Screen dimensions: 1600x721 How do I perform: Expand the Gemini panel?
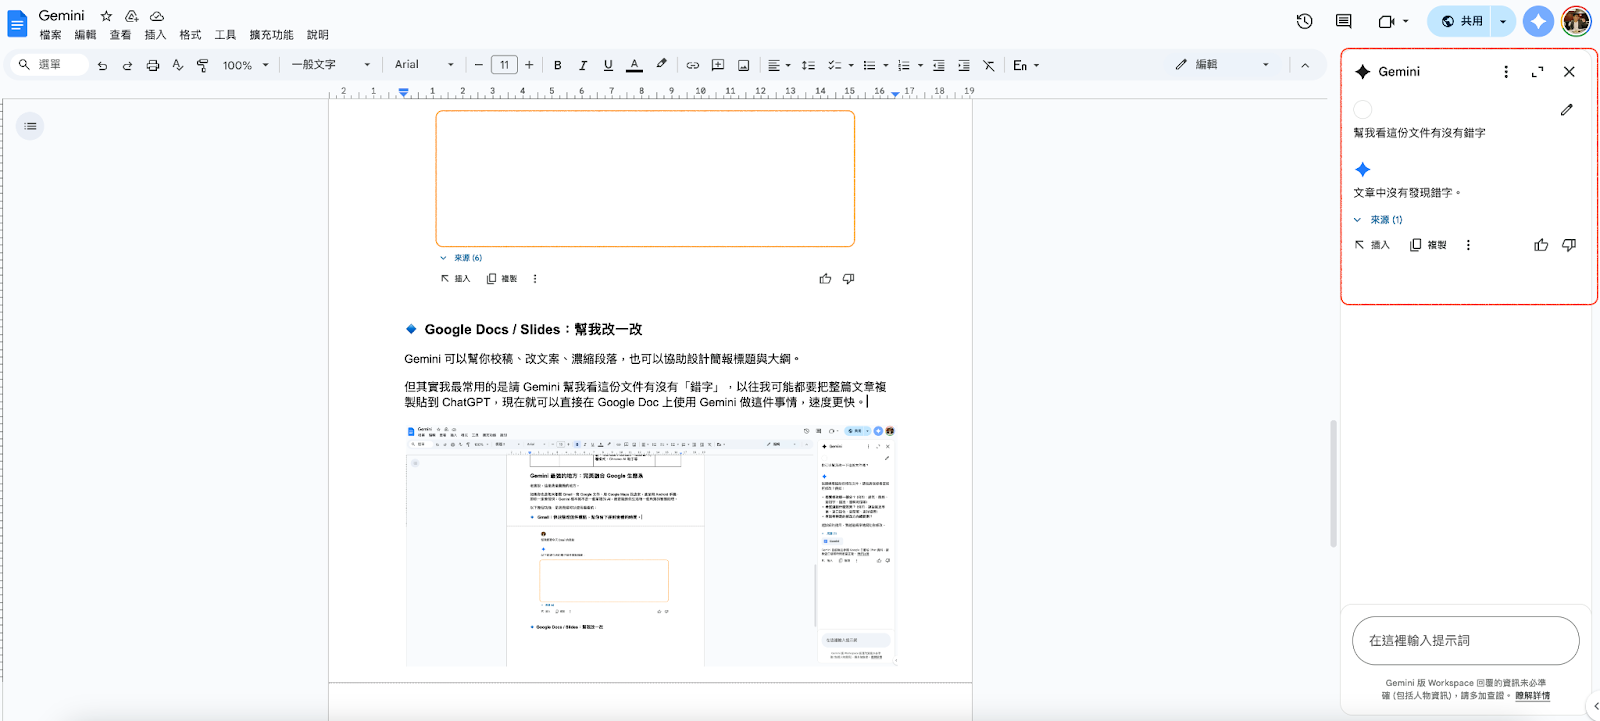[1538, 72]
